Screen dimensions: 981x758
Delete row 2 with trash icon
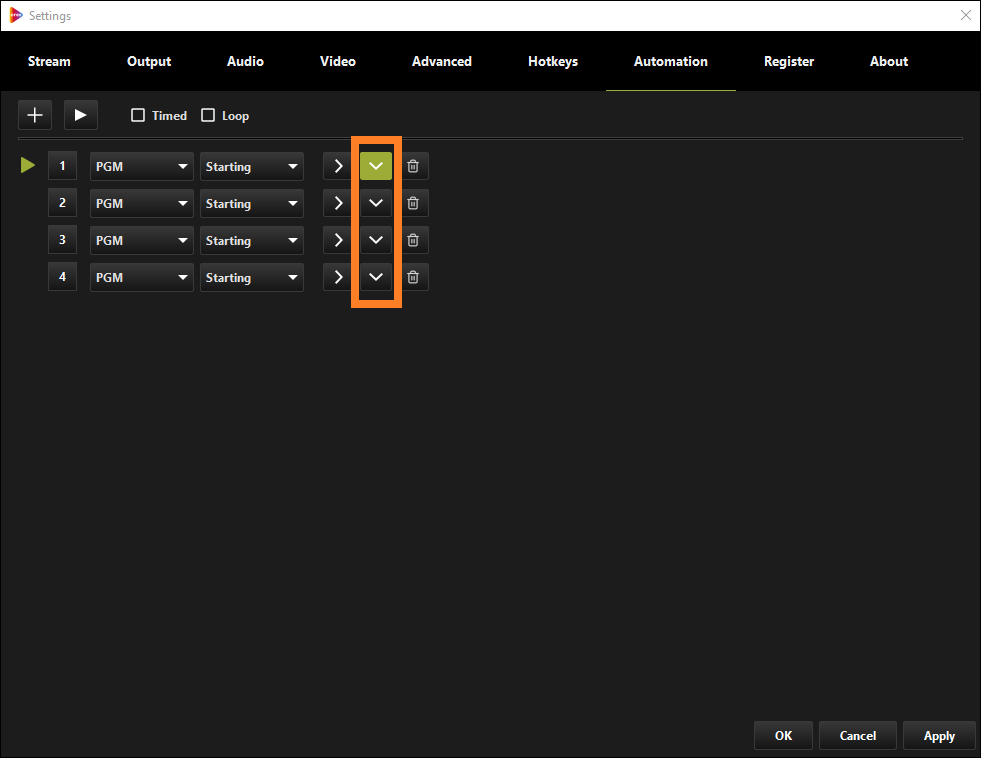[413, 203]
